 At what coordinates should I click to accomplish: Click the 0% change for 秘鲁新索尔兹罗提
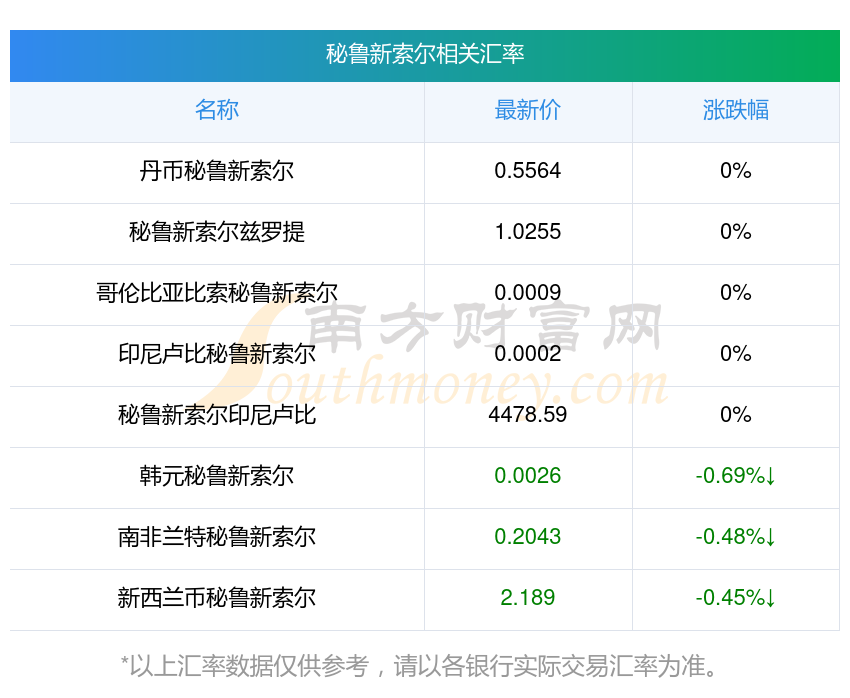click(736, 232)
